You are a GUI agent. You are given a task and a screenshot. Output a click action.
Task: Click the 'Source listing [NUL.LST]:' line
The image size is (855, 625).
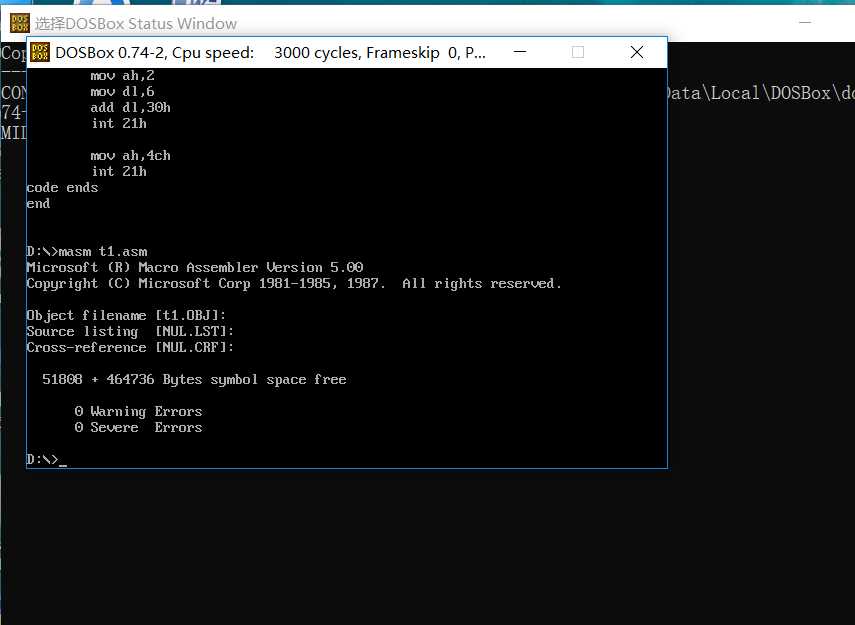tap(130, 332)
